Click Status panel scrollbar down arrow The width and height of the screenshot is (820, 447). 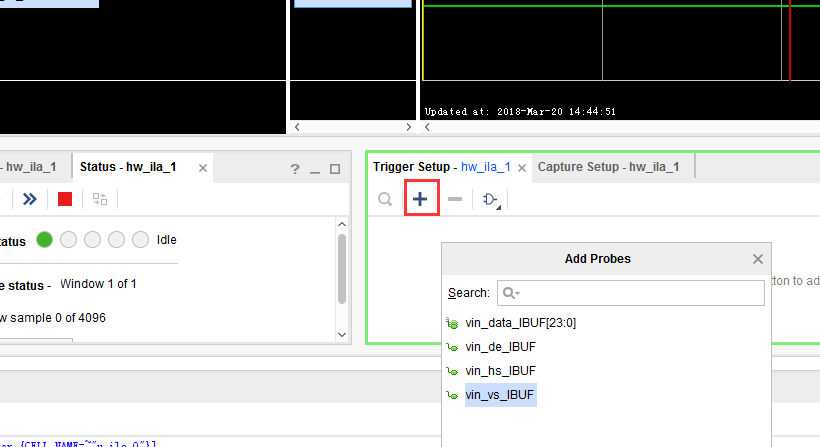pos(342,335)
